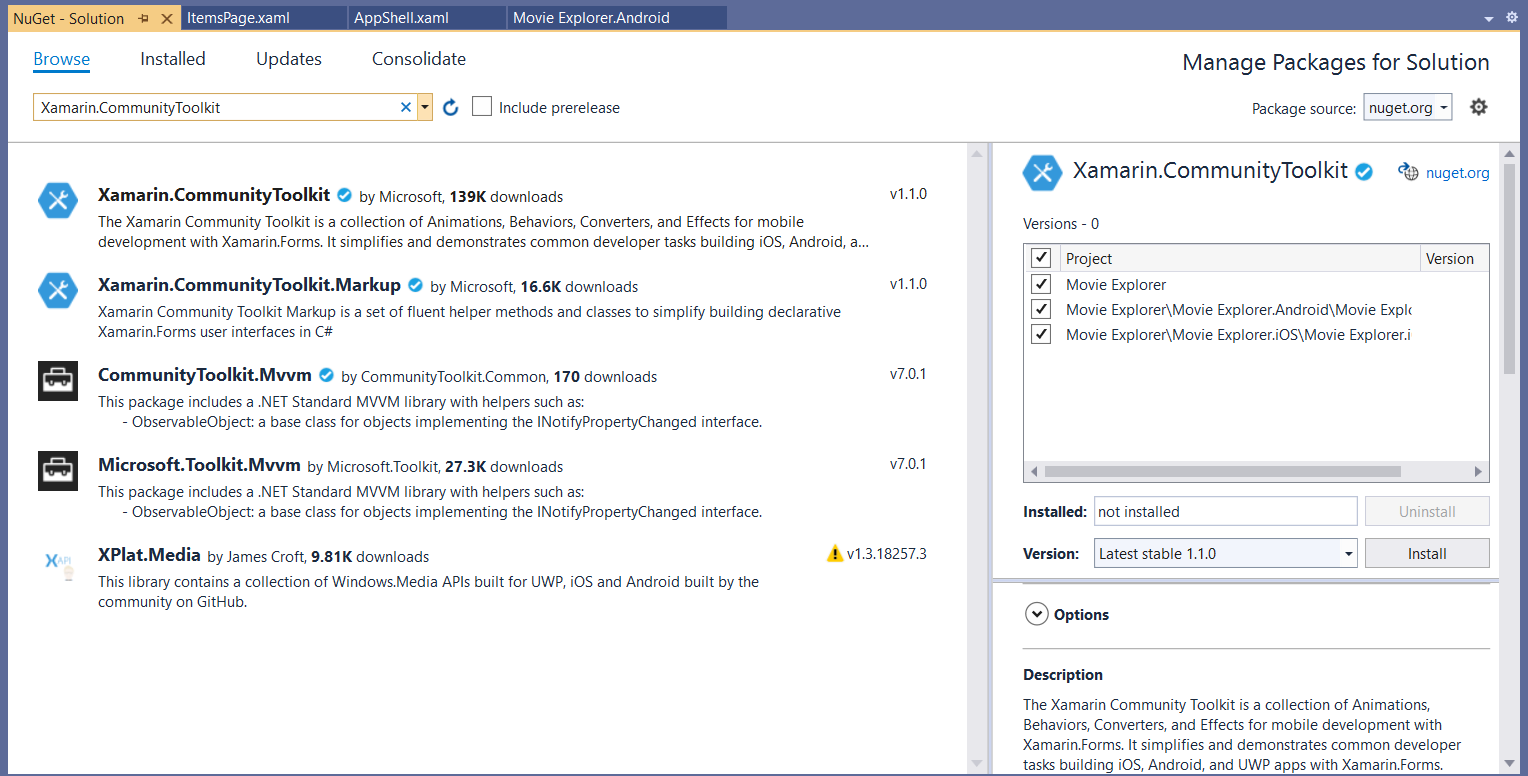Click the Install button
Screen dimensions: 1528x776
(1426, 553)
